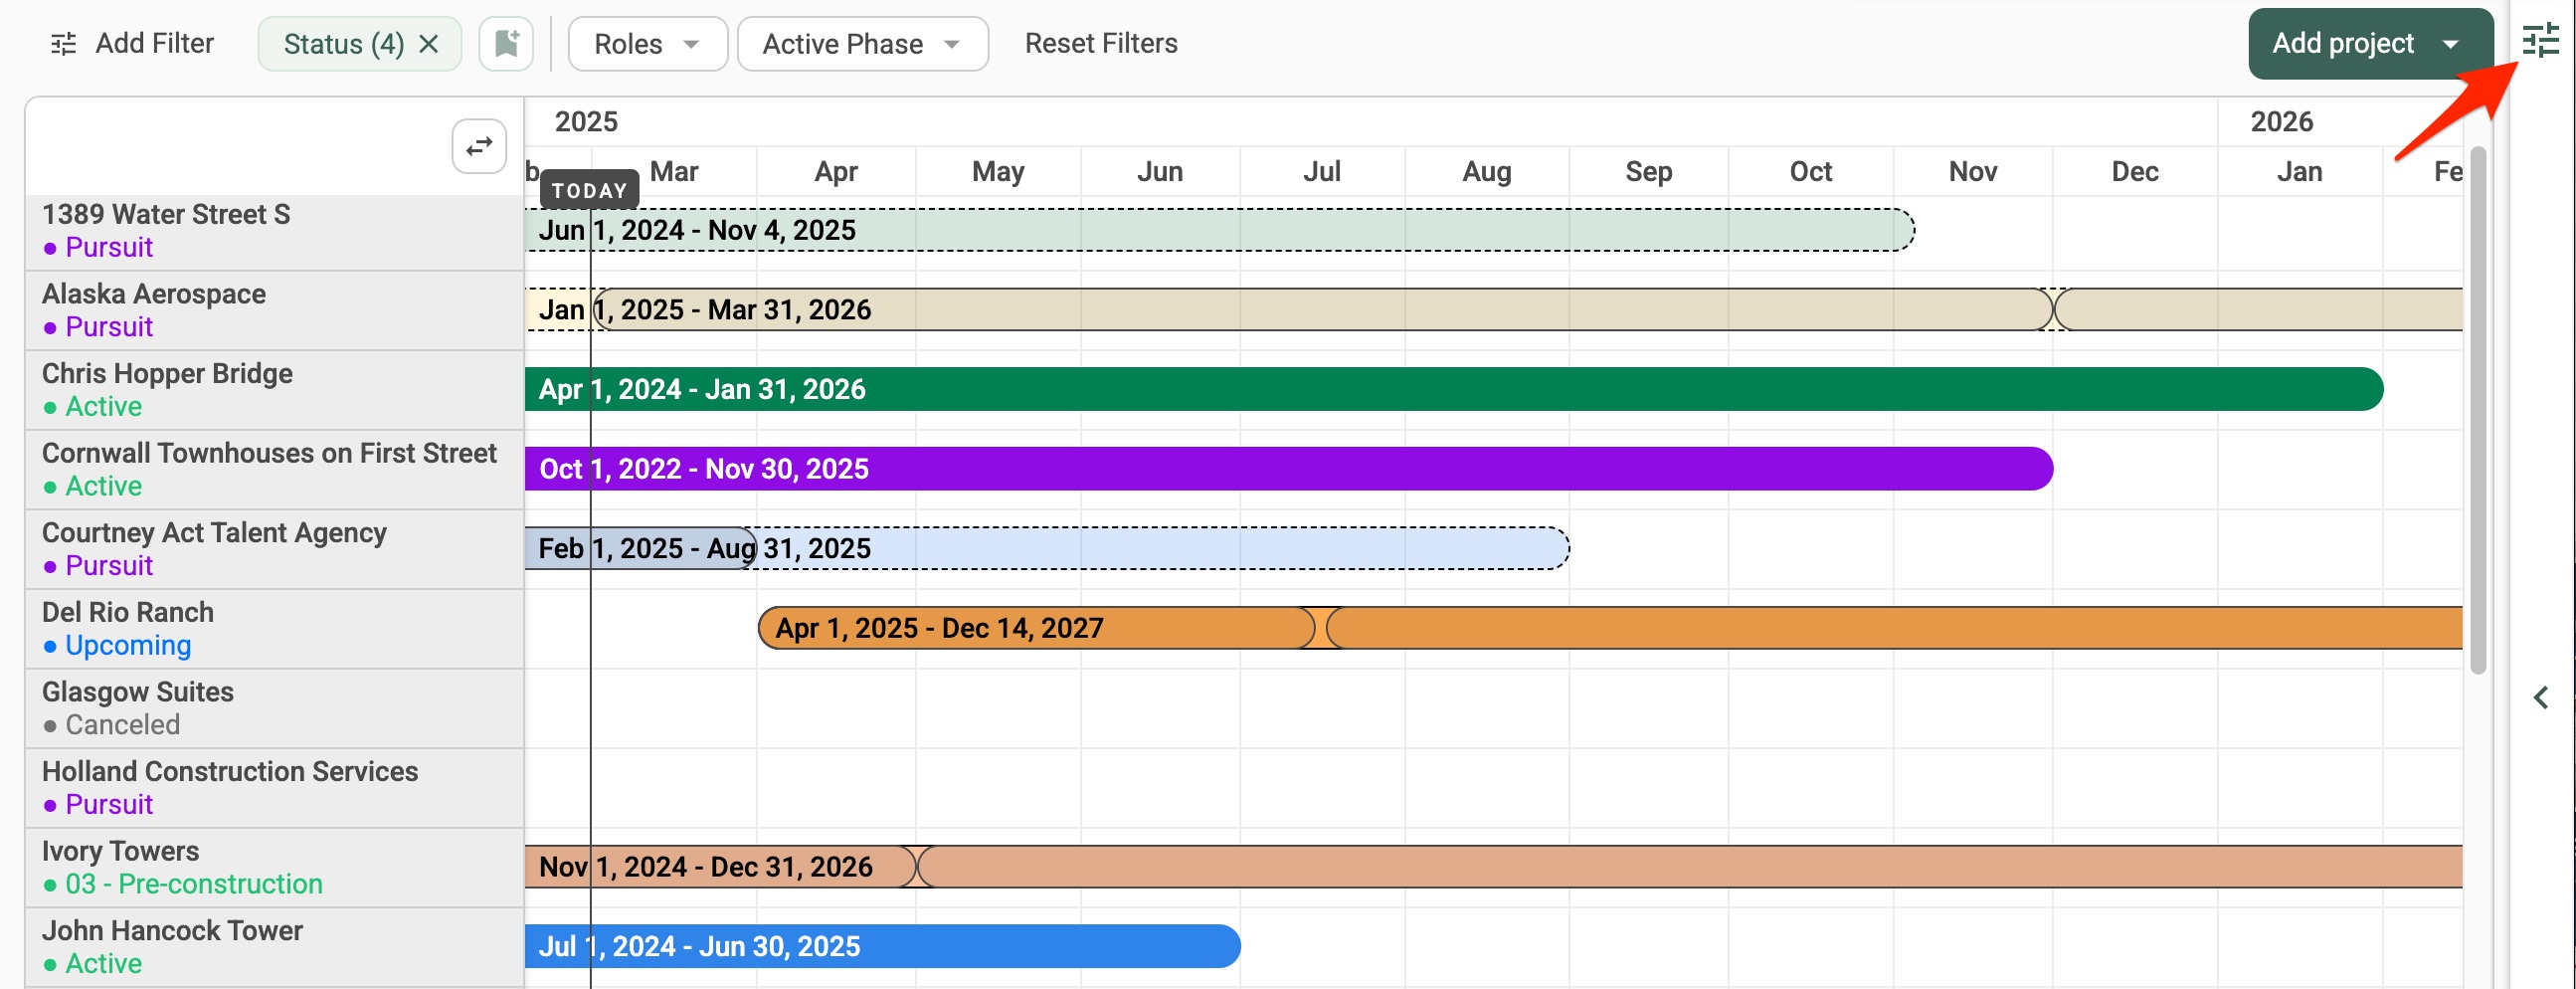2576x989 pixels.
Task: Click the filter sliders icon beside Add Filter
Action: coord(63,44)
